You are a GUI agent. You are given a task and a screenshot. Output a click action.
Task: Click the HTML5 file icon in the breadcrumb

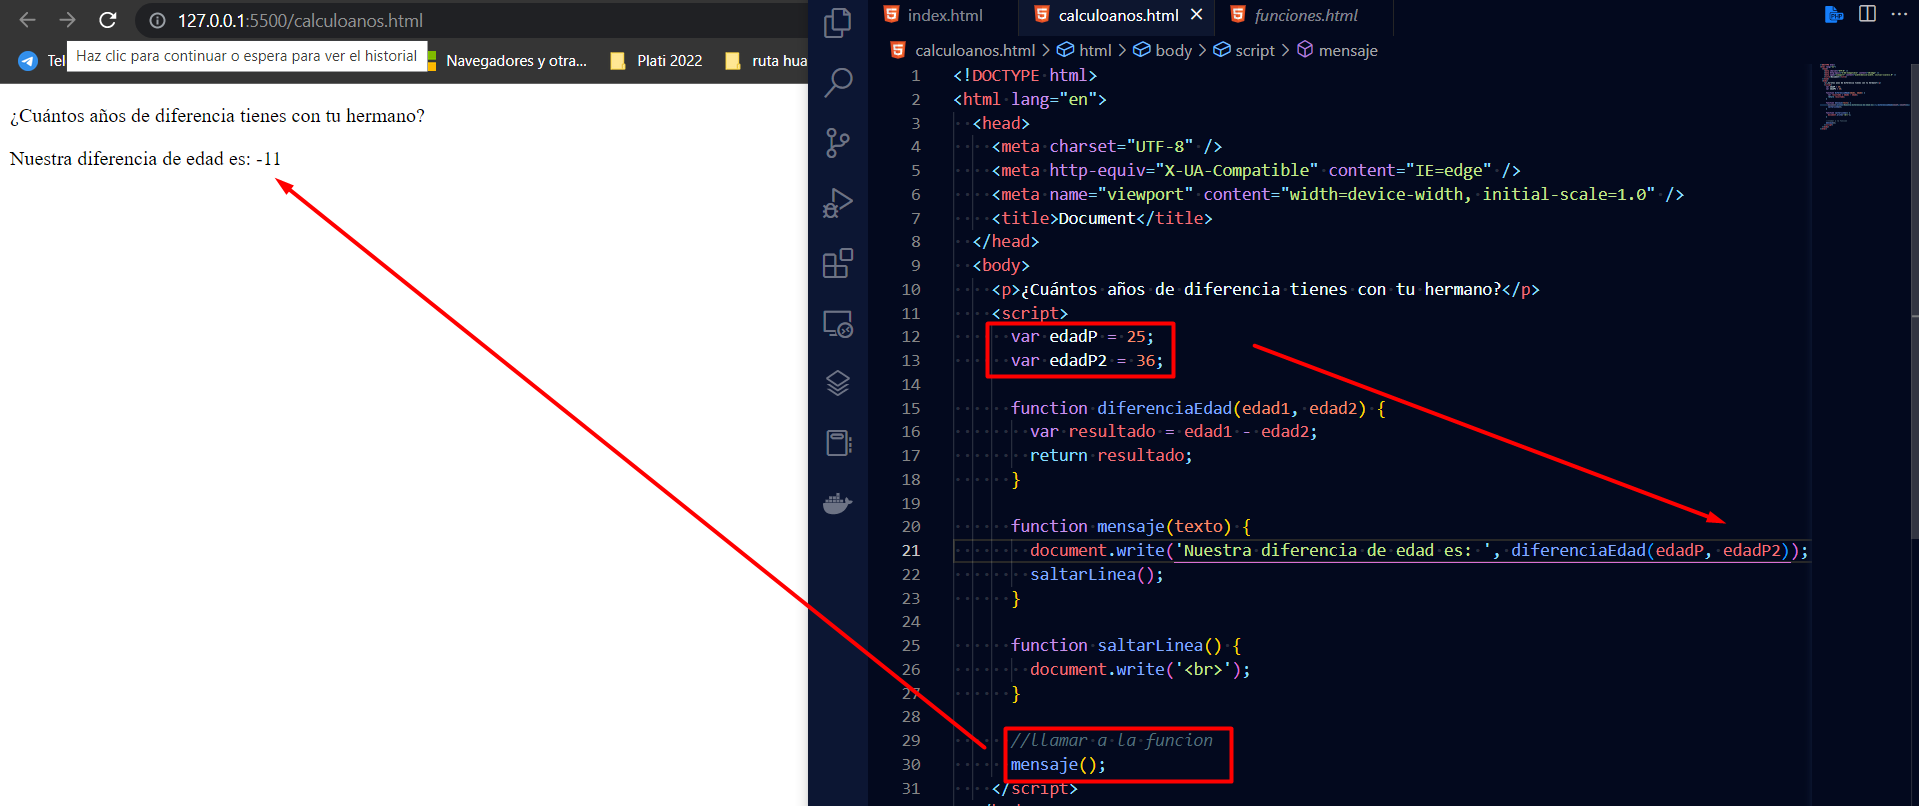[x=898, y=50]
